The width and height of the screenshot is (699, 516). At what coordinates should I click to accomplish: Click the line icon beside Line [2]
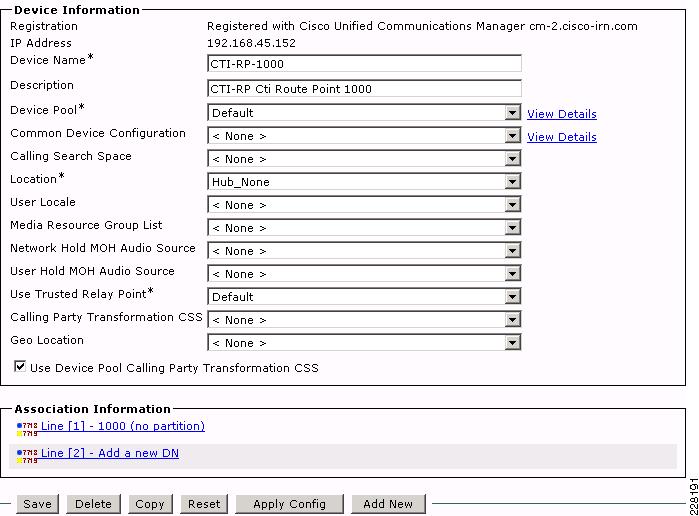click(27, 456)
